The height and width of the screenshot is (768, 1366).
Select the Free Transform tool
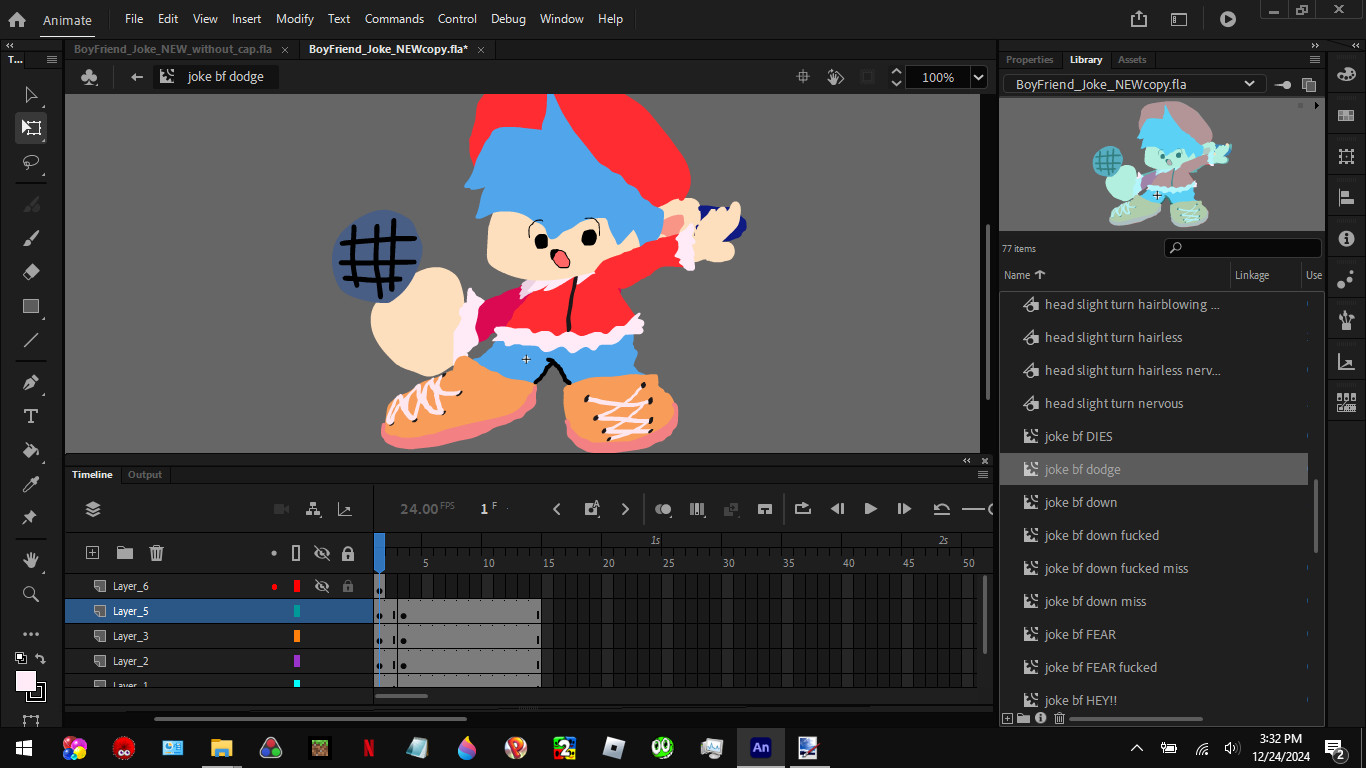pos(31,128)
